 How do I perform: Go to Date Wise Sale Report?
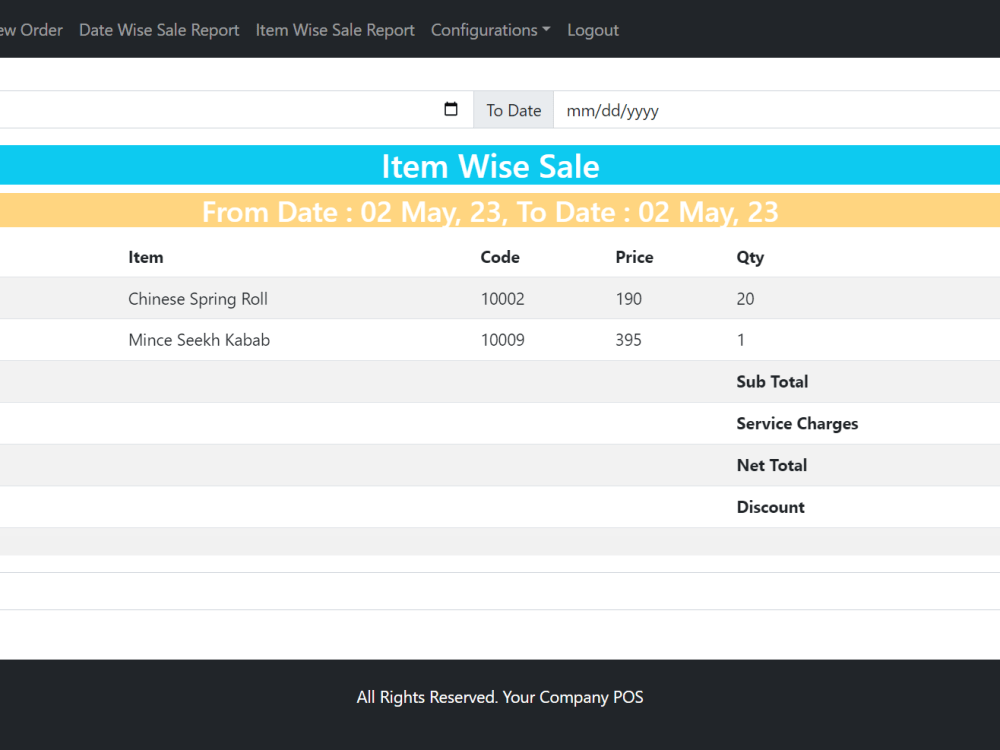(x=159, y=30)
